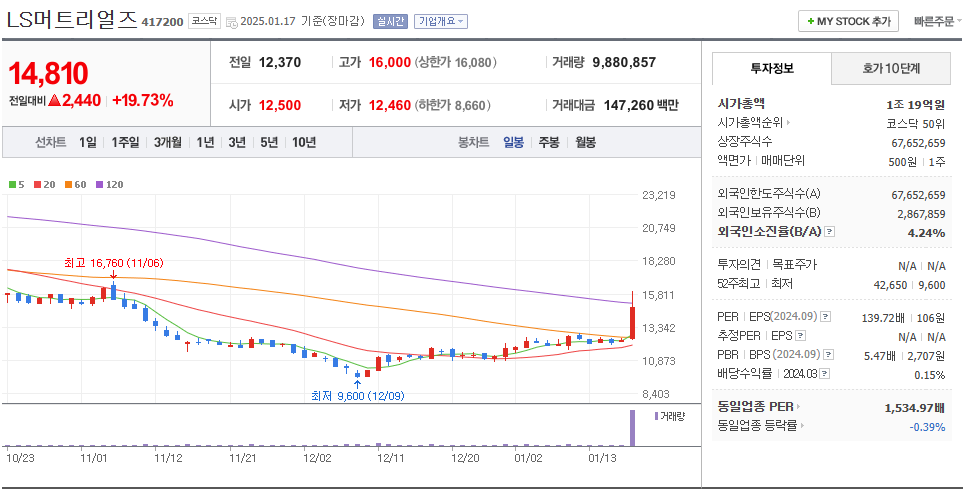
Task: Switch the candle chart to 일봉
Action: tap(513, 142)
